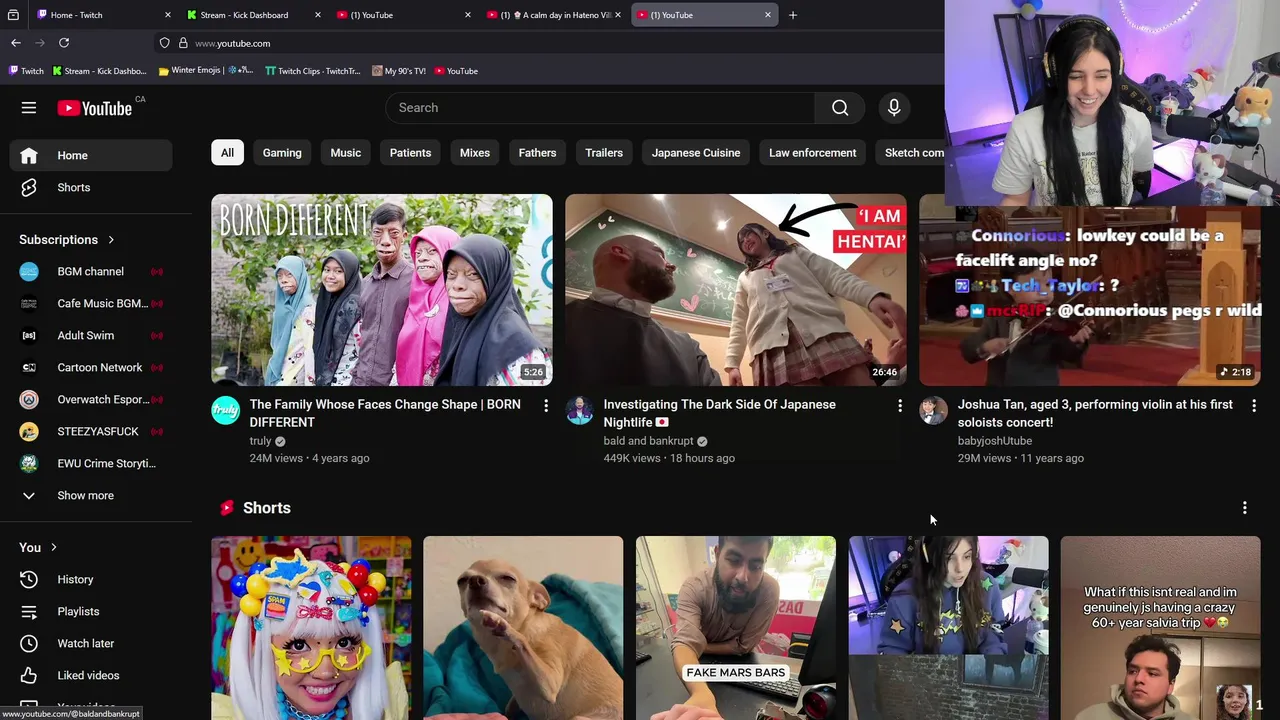
Task: Click bald and bankrupt channel avatar
Action: pyautogui.click(x=580, y=410)
